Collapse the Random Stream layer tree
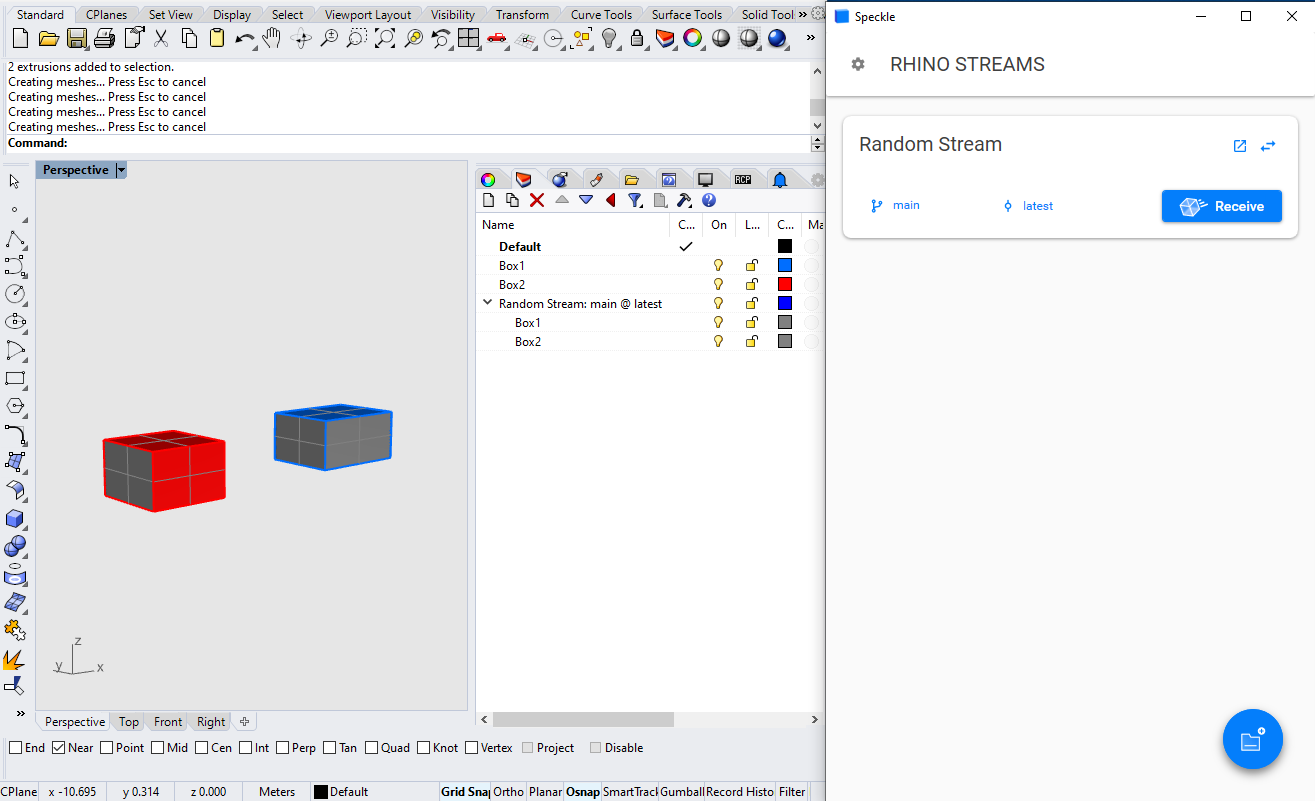 (x=488, y=303)
